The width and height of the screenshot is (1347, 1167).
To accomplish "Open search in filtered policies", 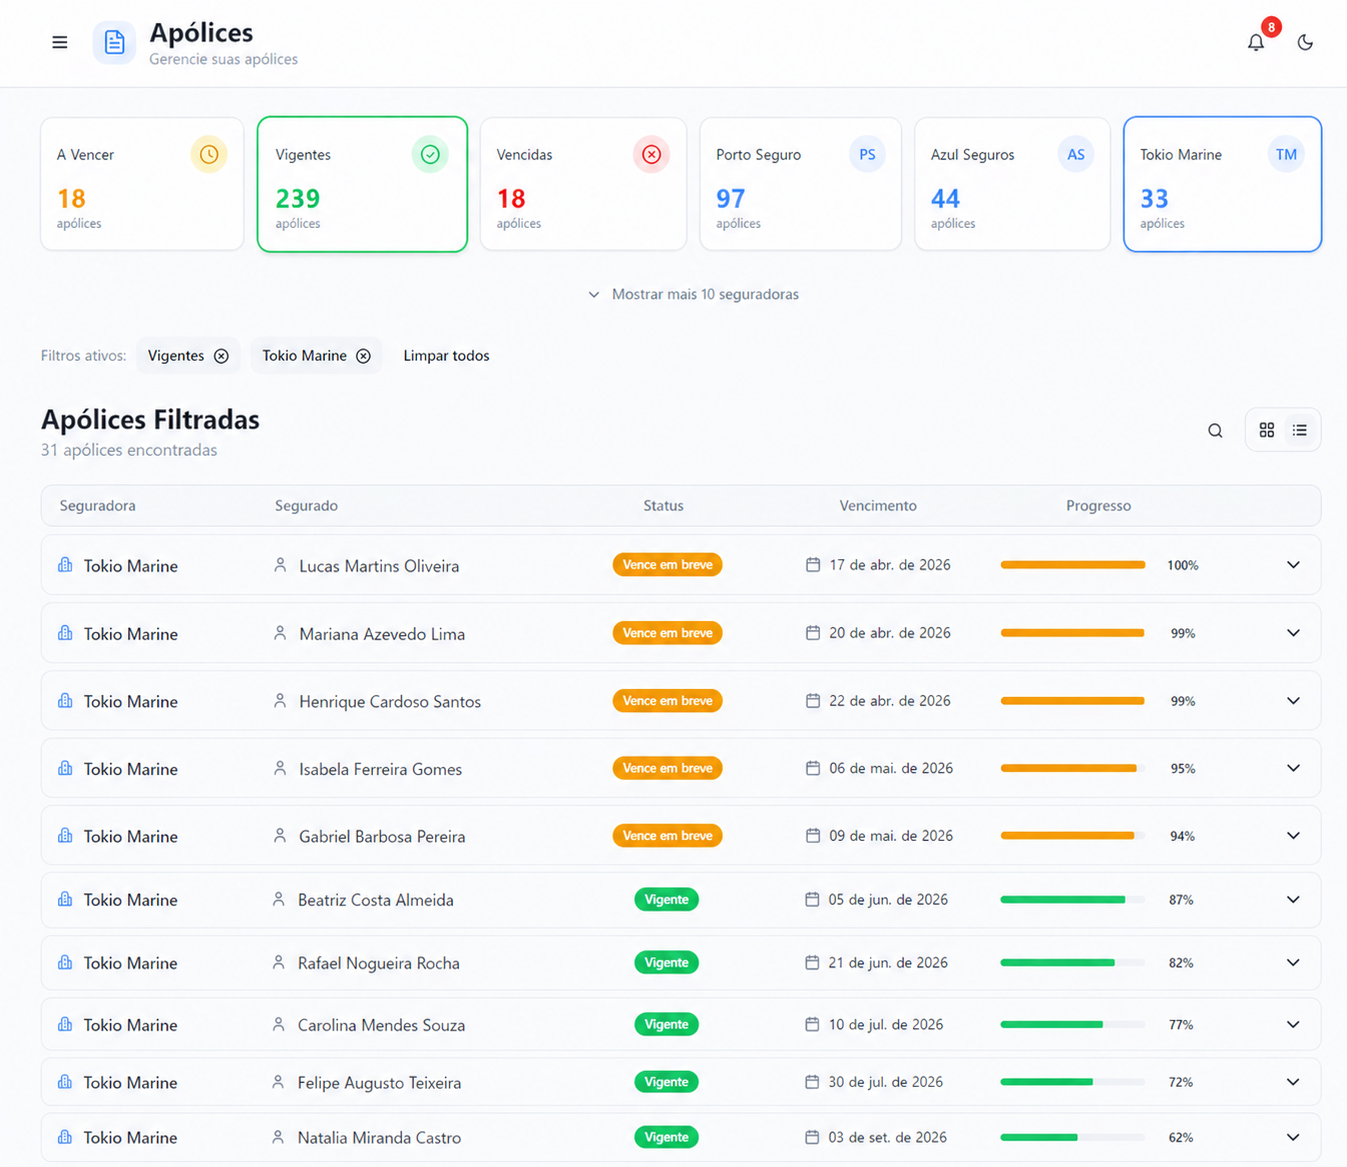I will [x=1215, y=430].
